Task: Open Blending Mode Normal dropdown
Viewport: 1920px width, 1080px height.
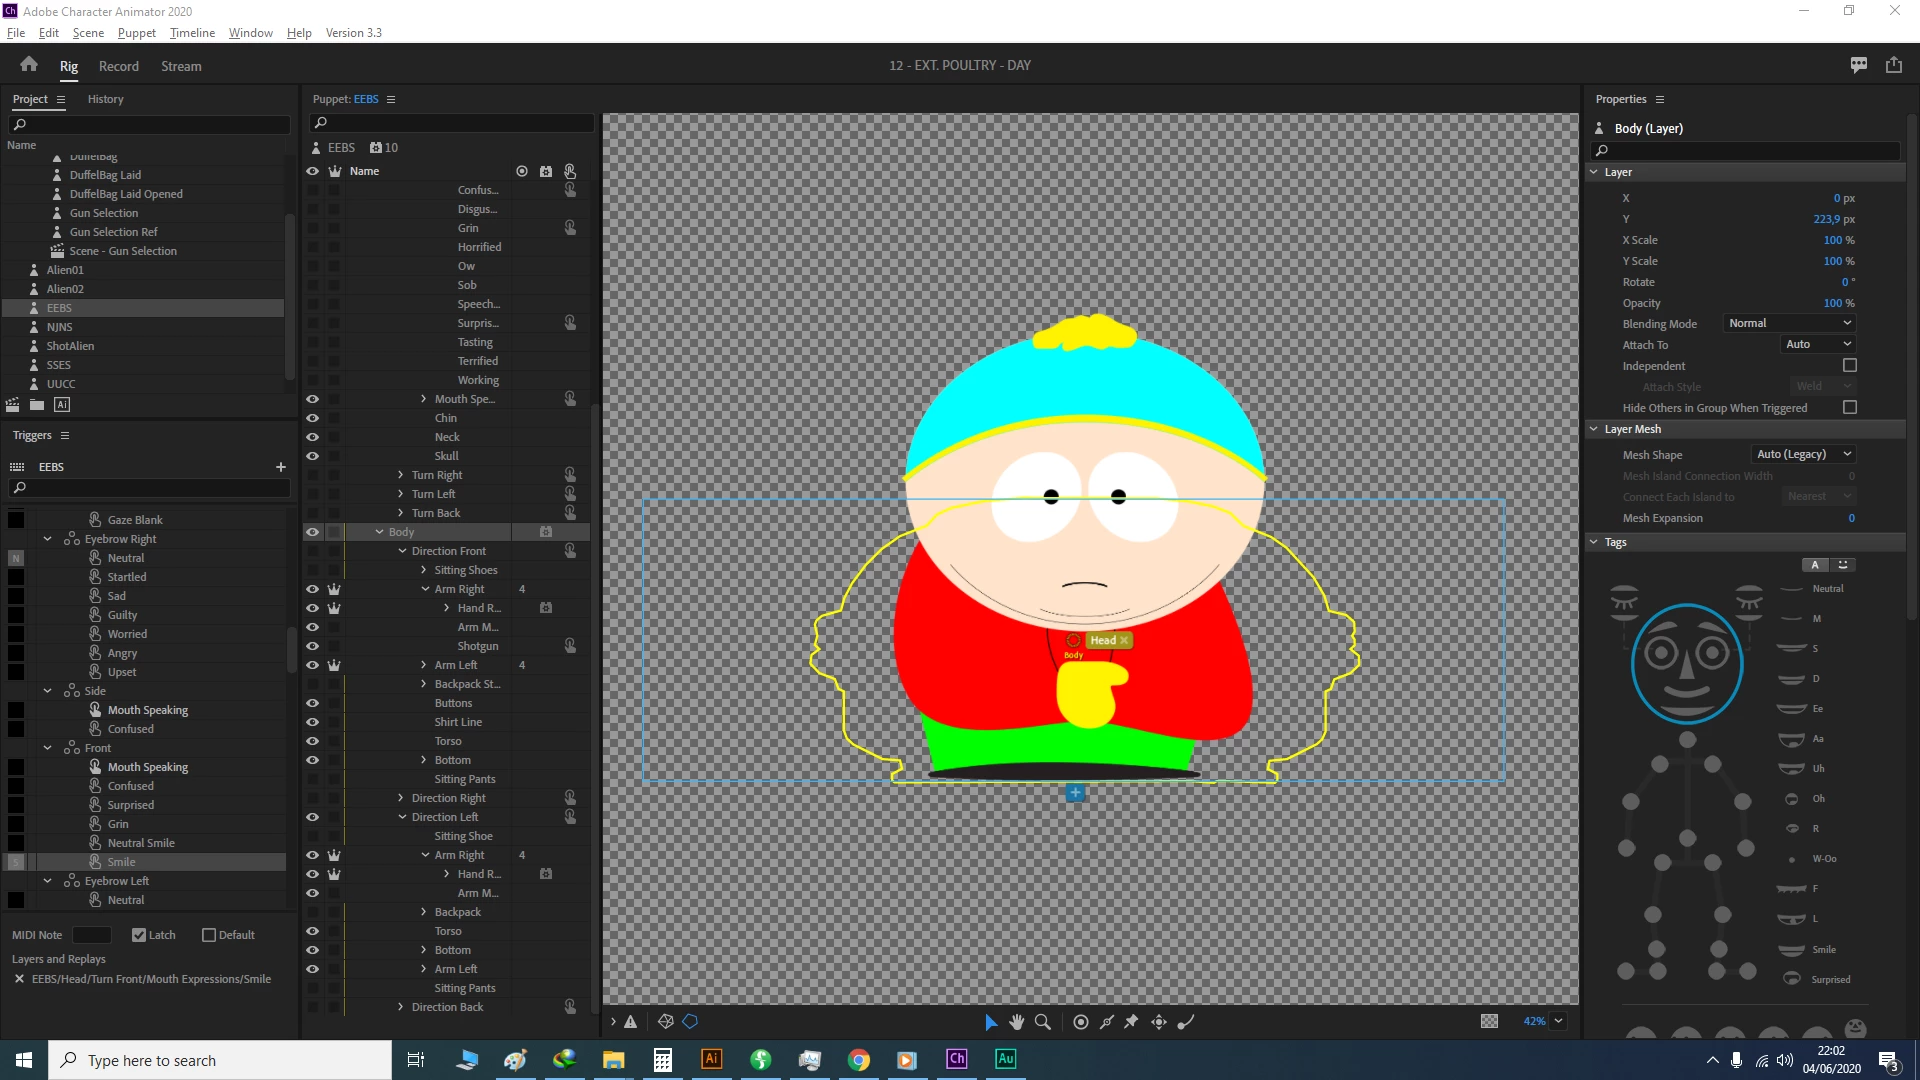Action: pos(1789,323)
